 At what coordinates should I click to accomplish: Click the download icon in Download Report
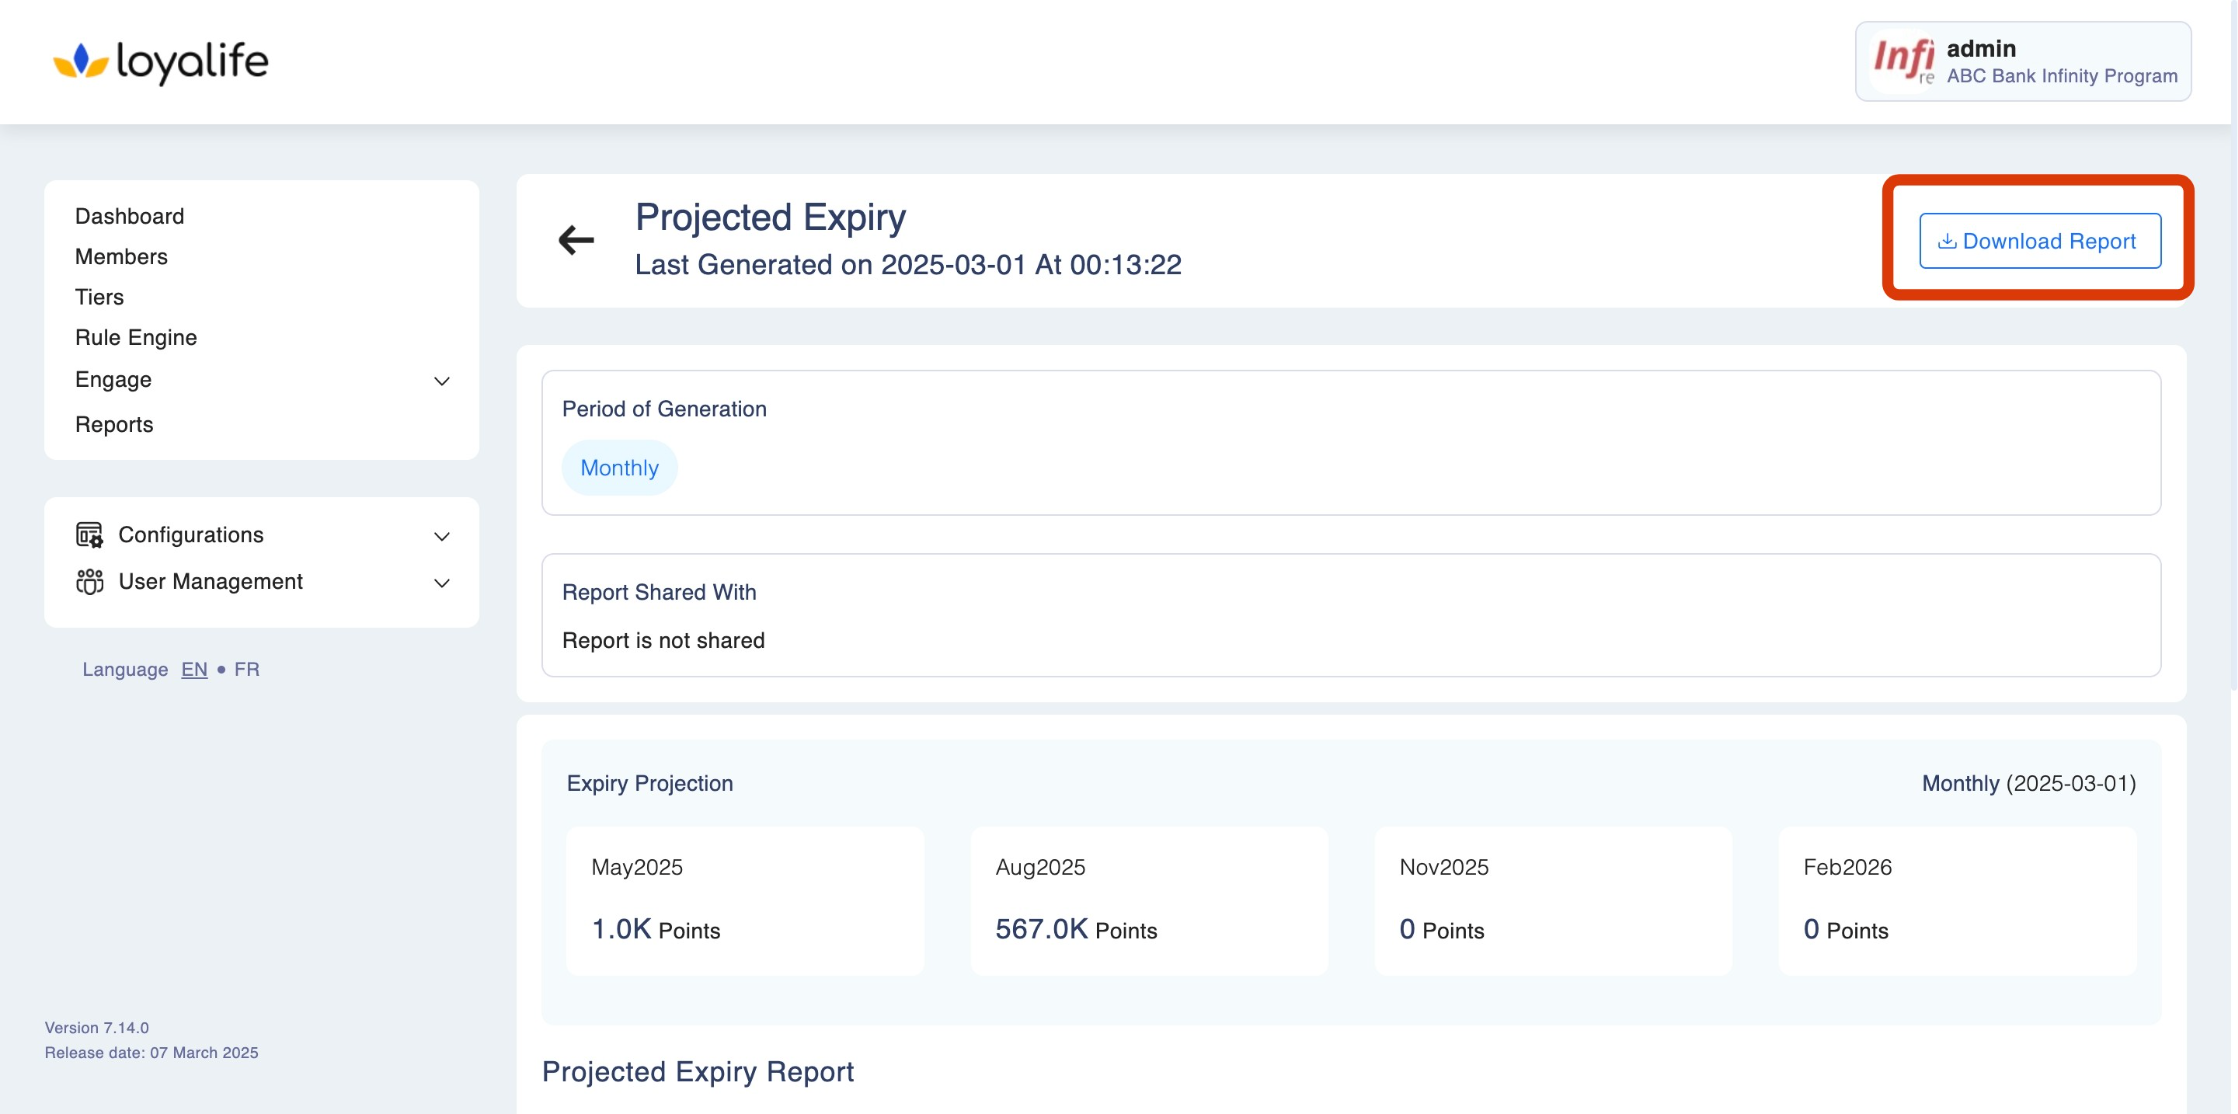[1946, 241]
